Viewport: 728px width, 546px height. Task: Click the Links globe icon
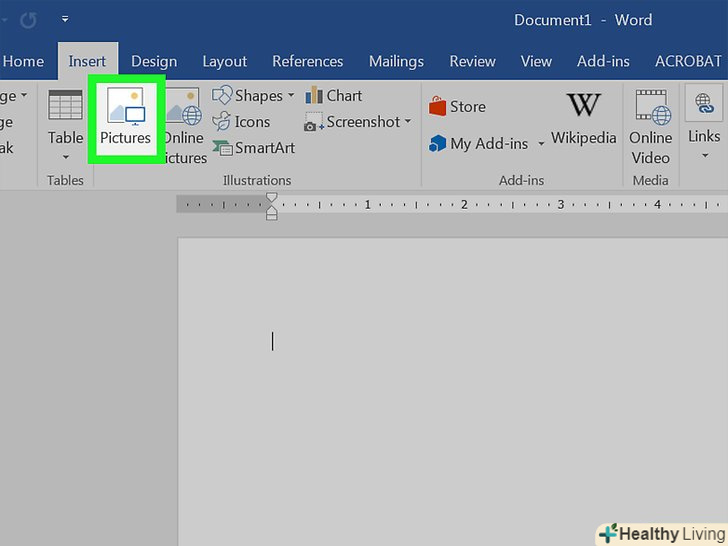[x=704, y=103]
